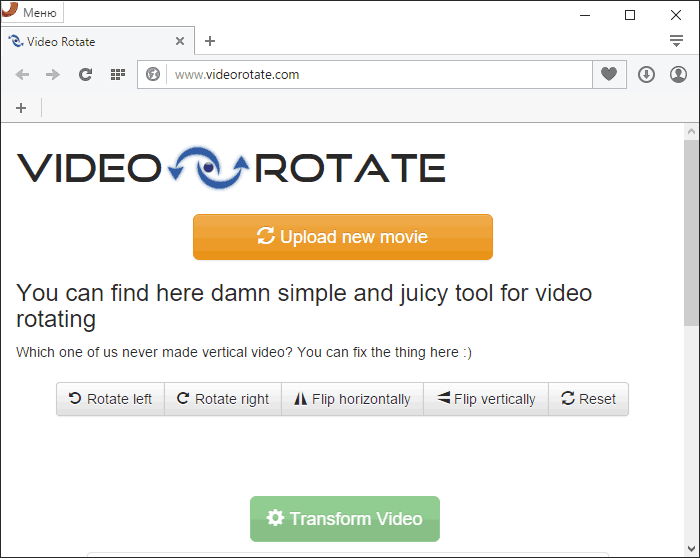The image size is (700, 558).
Task: Reload the page with refresh icon
Action: click(x=85, y=75)
